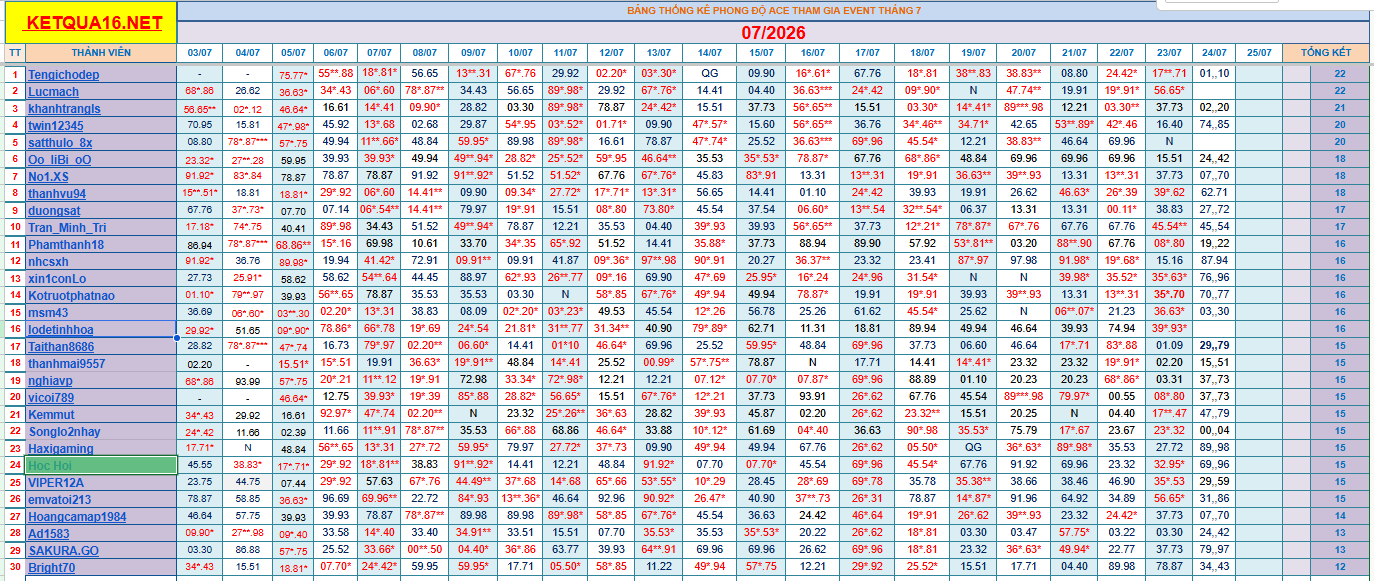Viewport: 1374px width, 581px height.
Task: Open member link satthulo_8x
Action: pos(60,142)
